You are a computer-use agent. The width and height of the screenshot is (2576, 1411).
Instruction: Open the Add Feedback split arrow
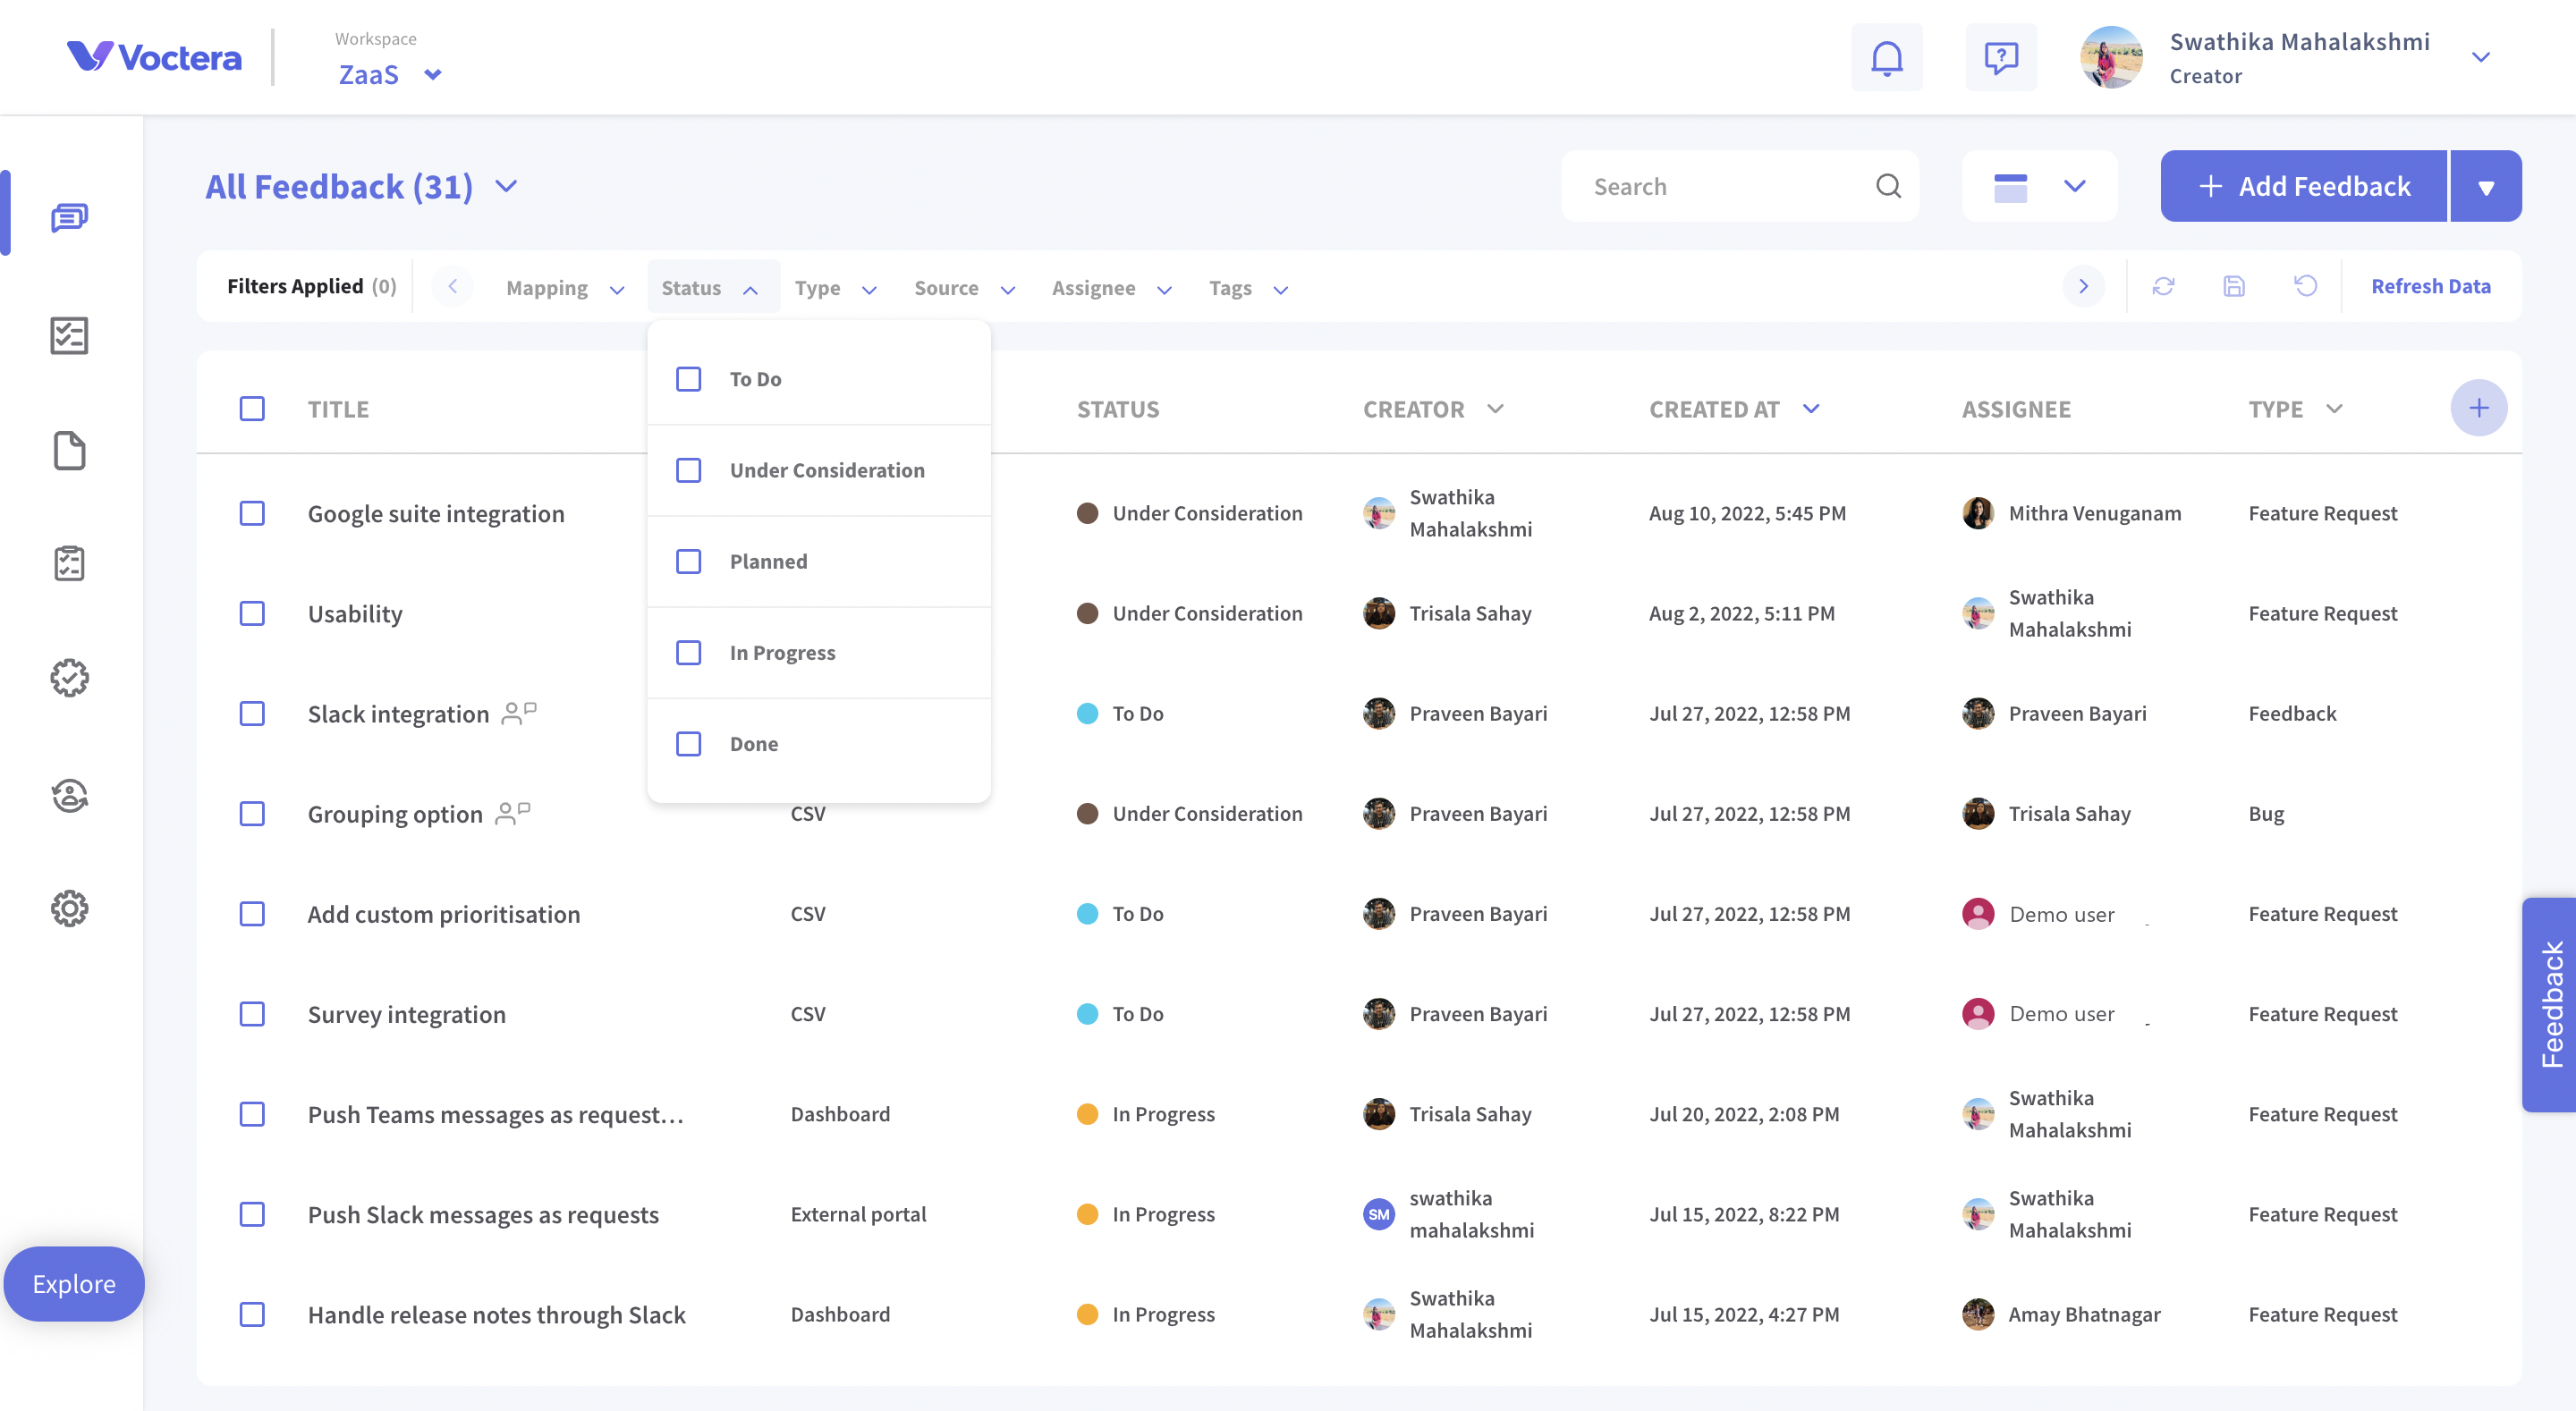2485,186
